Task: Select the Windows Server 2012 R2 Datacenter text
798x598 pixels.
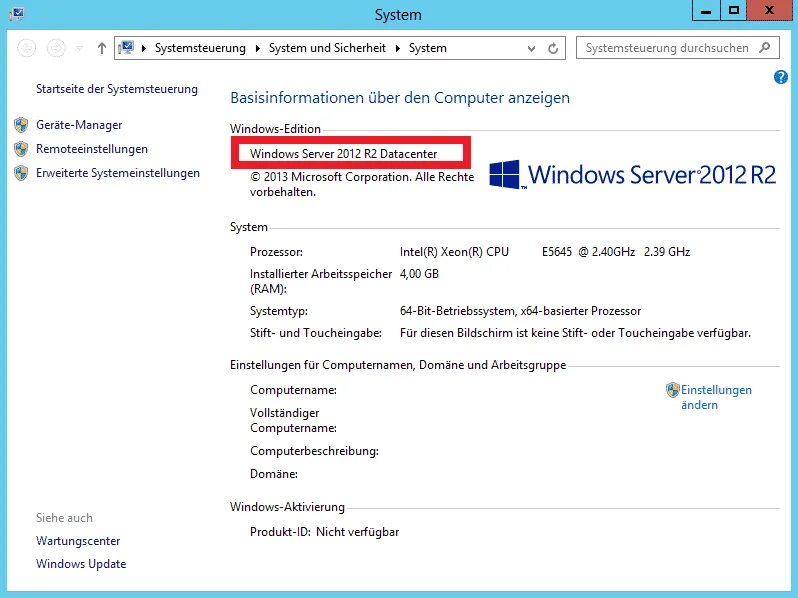Action: pyautogui.click(x=344, y=154)
